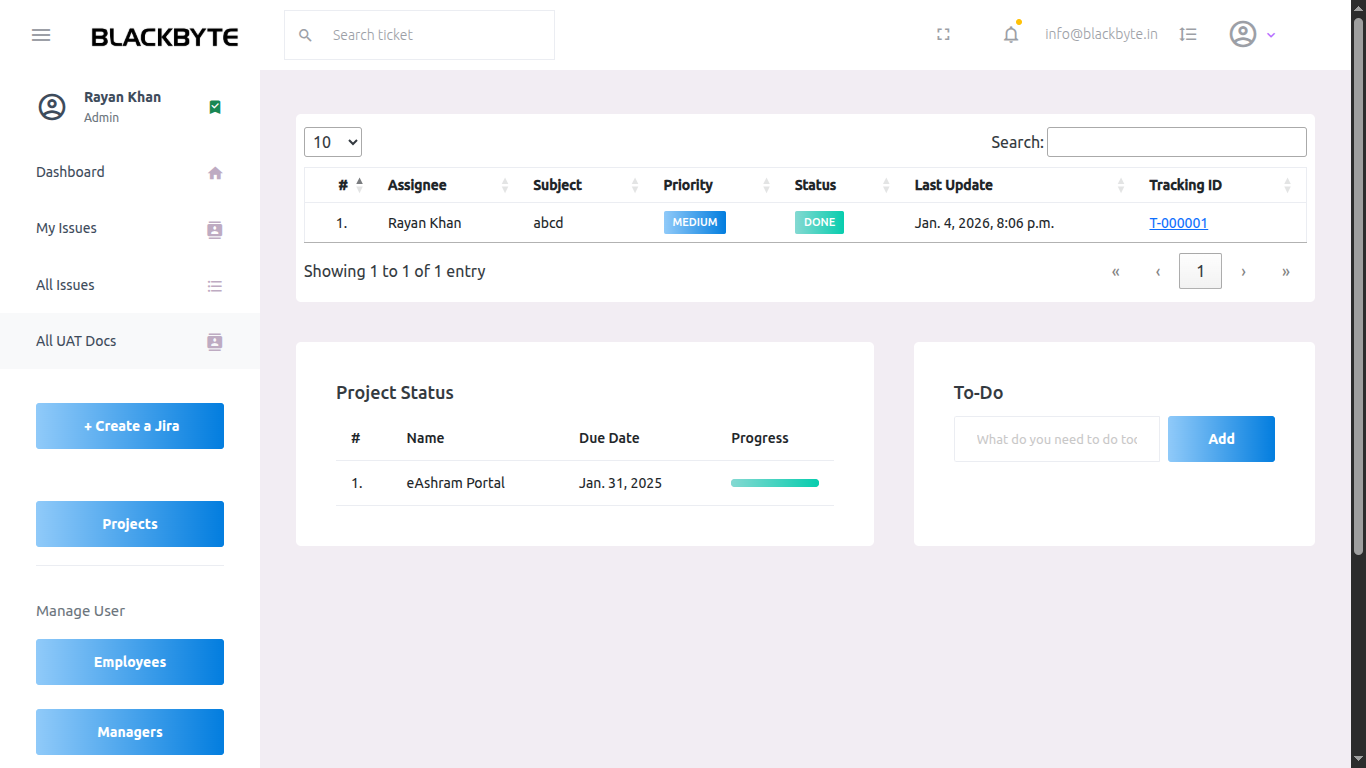The height and width of the screenshot is (768, 1366).
Task: Click the MEDIUM priority badge
Action: [x=695, y=222]
